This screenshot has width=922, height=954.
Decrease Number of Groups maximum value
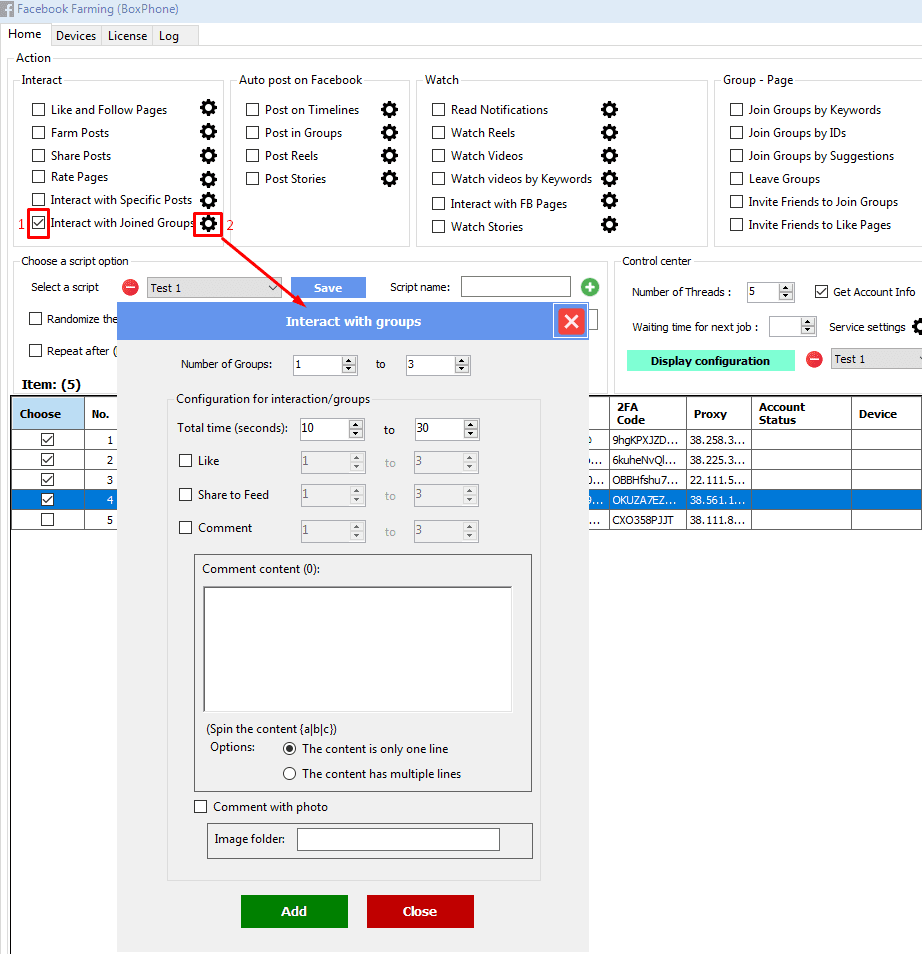pos(462,369)
